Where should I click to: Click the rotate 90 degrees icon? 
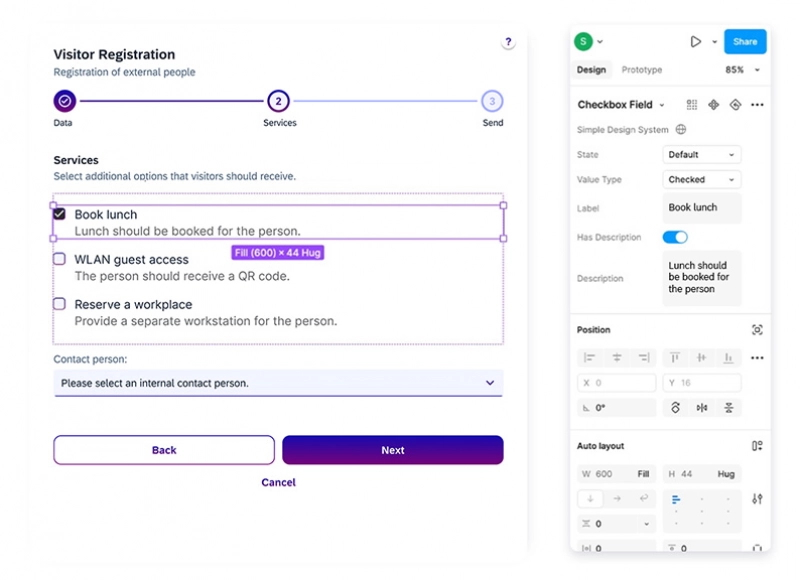click(676, 408)
